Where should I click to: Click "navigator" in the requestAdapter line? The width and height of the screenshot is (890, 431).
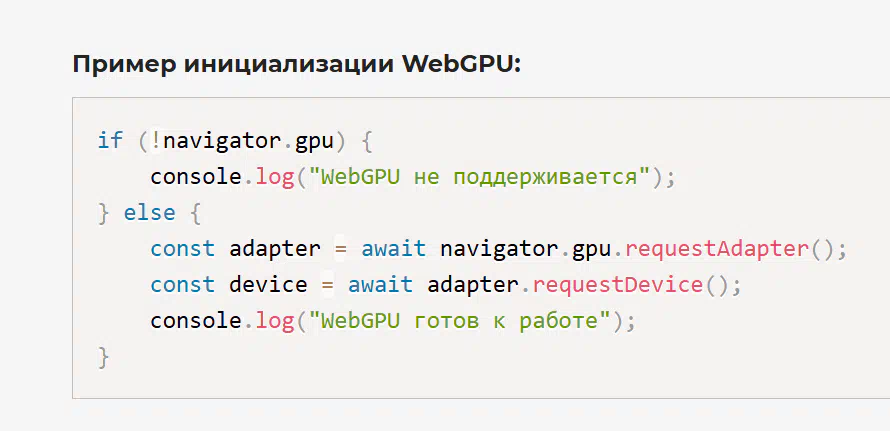pyautogui.click(x=498, y=249)
